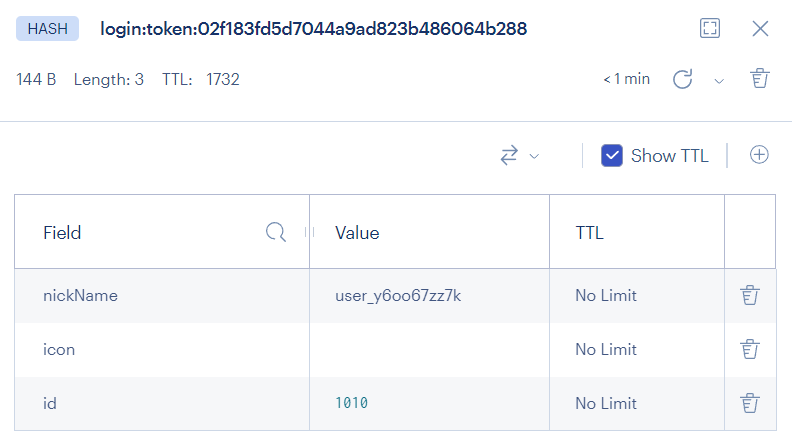Select the 1010 id value
The width and height of the screenshot is (792, 445).
click(352, 403)
